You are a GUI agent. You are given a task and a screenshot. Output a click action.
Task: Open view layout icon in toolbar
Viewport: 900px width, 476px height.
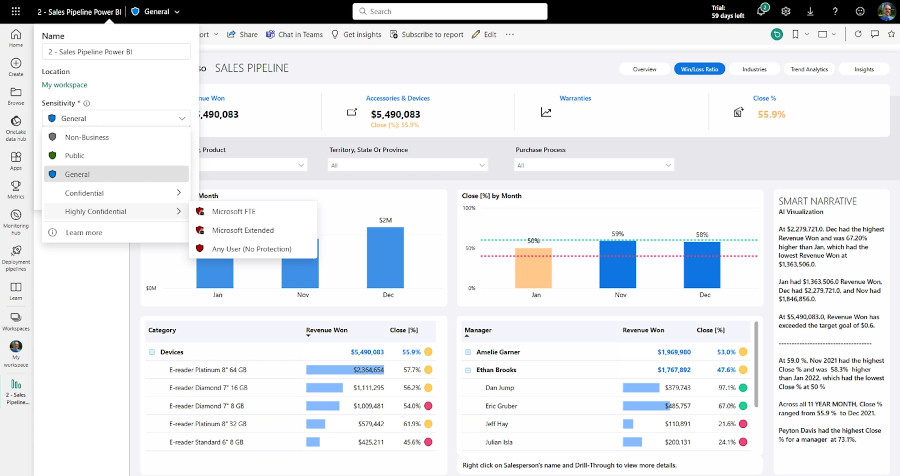823,34
